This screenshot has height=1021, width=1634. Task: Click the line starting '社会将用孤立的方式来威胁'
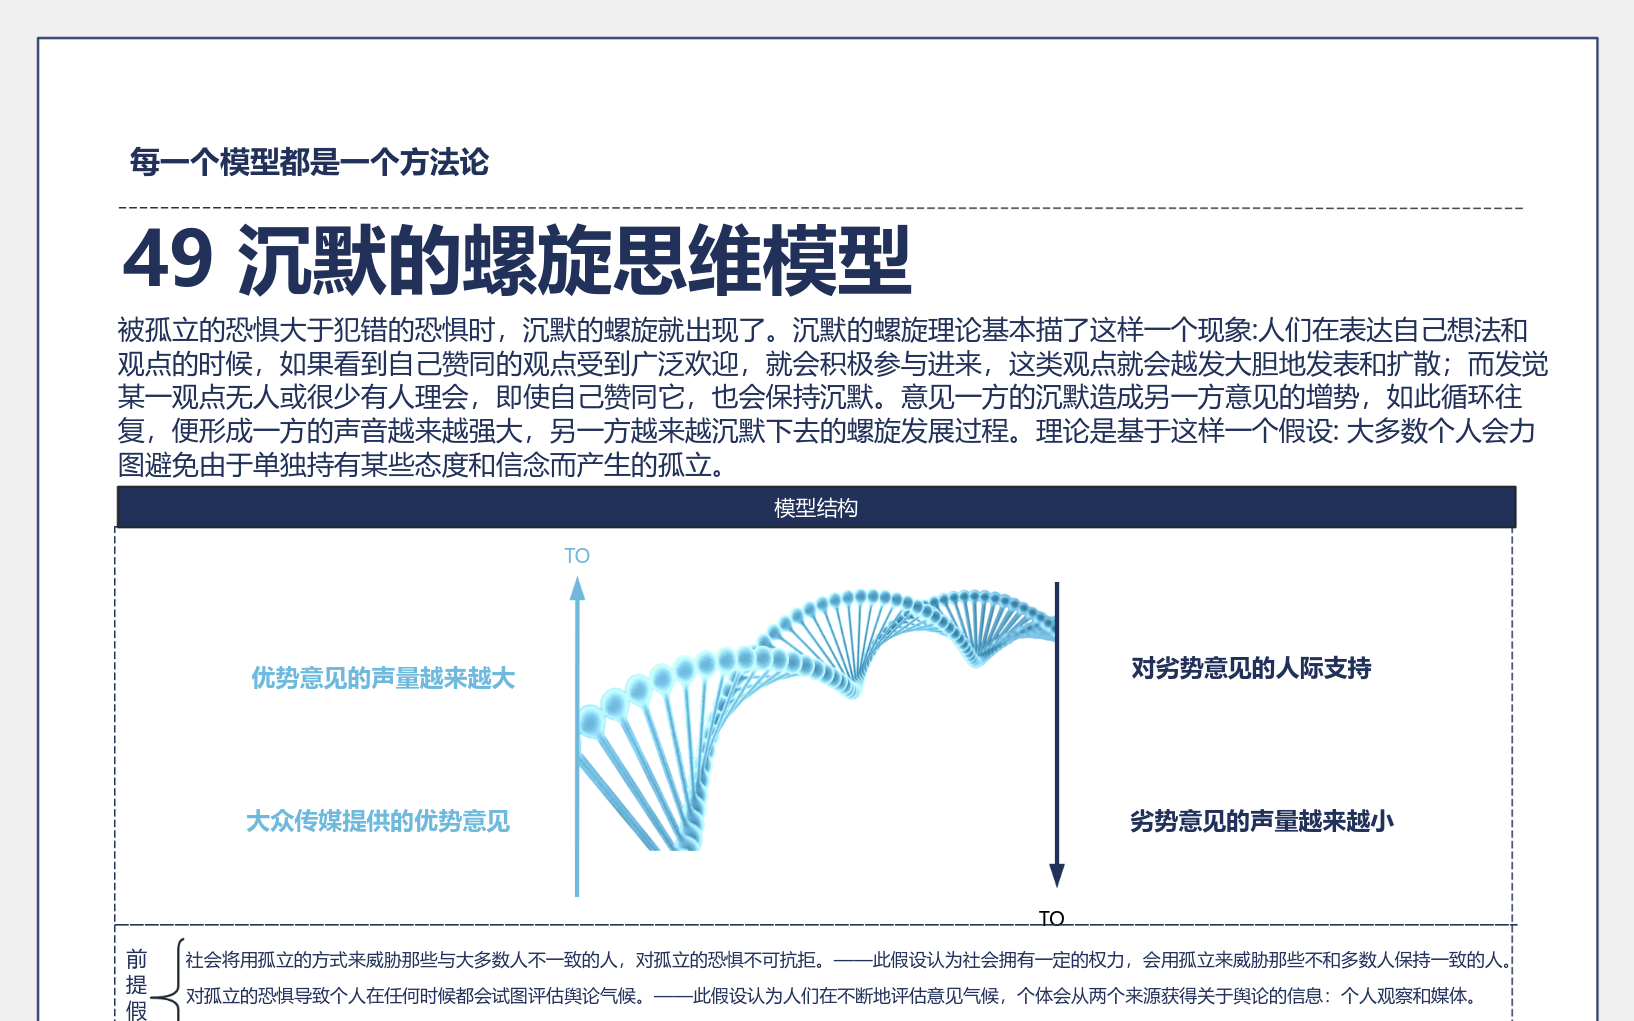pos(848,960)
